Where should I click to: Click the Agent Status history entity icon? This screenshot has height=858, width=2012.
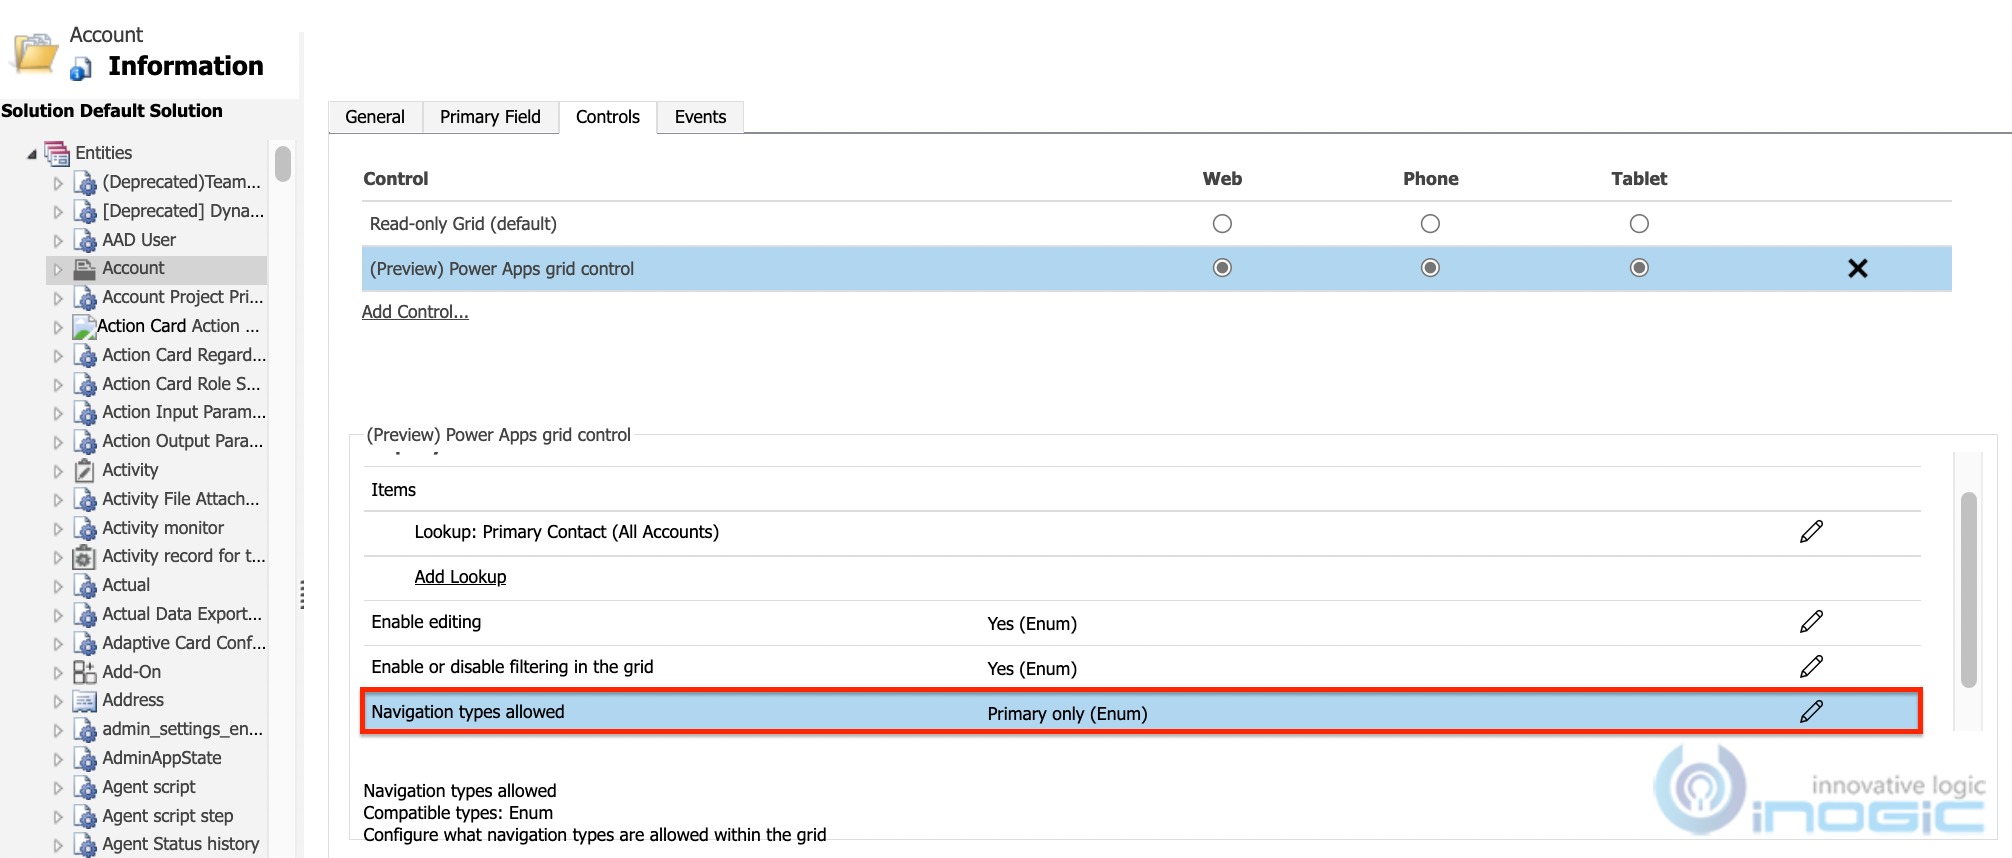pos(86,845)
